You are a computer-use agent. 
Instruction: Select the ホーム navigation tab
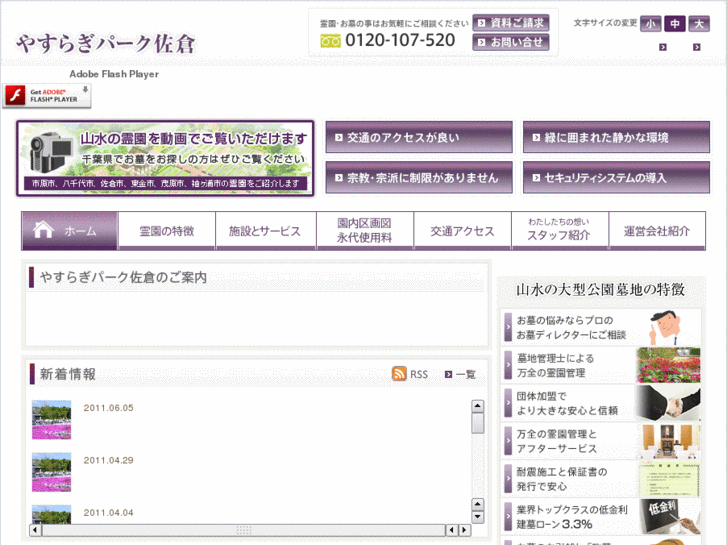(x=70, y=231)
